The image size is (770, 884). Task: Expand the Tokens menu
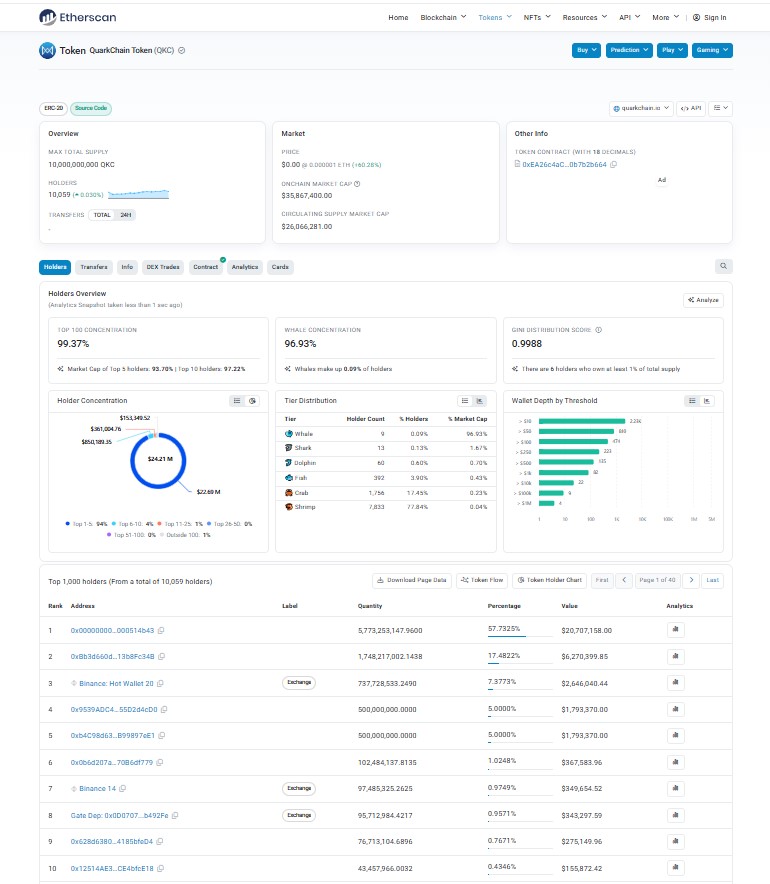click(495, 17)
